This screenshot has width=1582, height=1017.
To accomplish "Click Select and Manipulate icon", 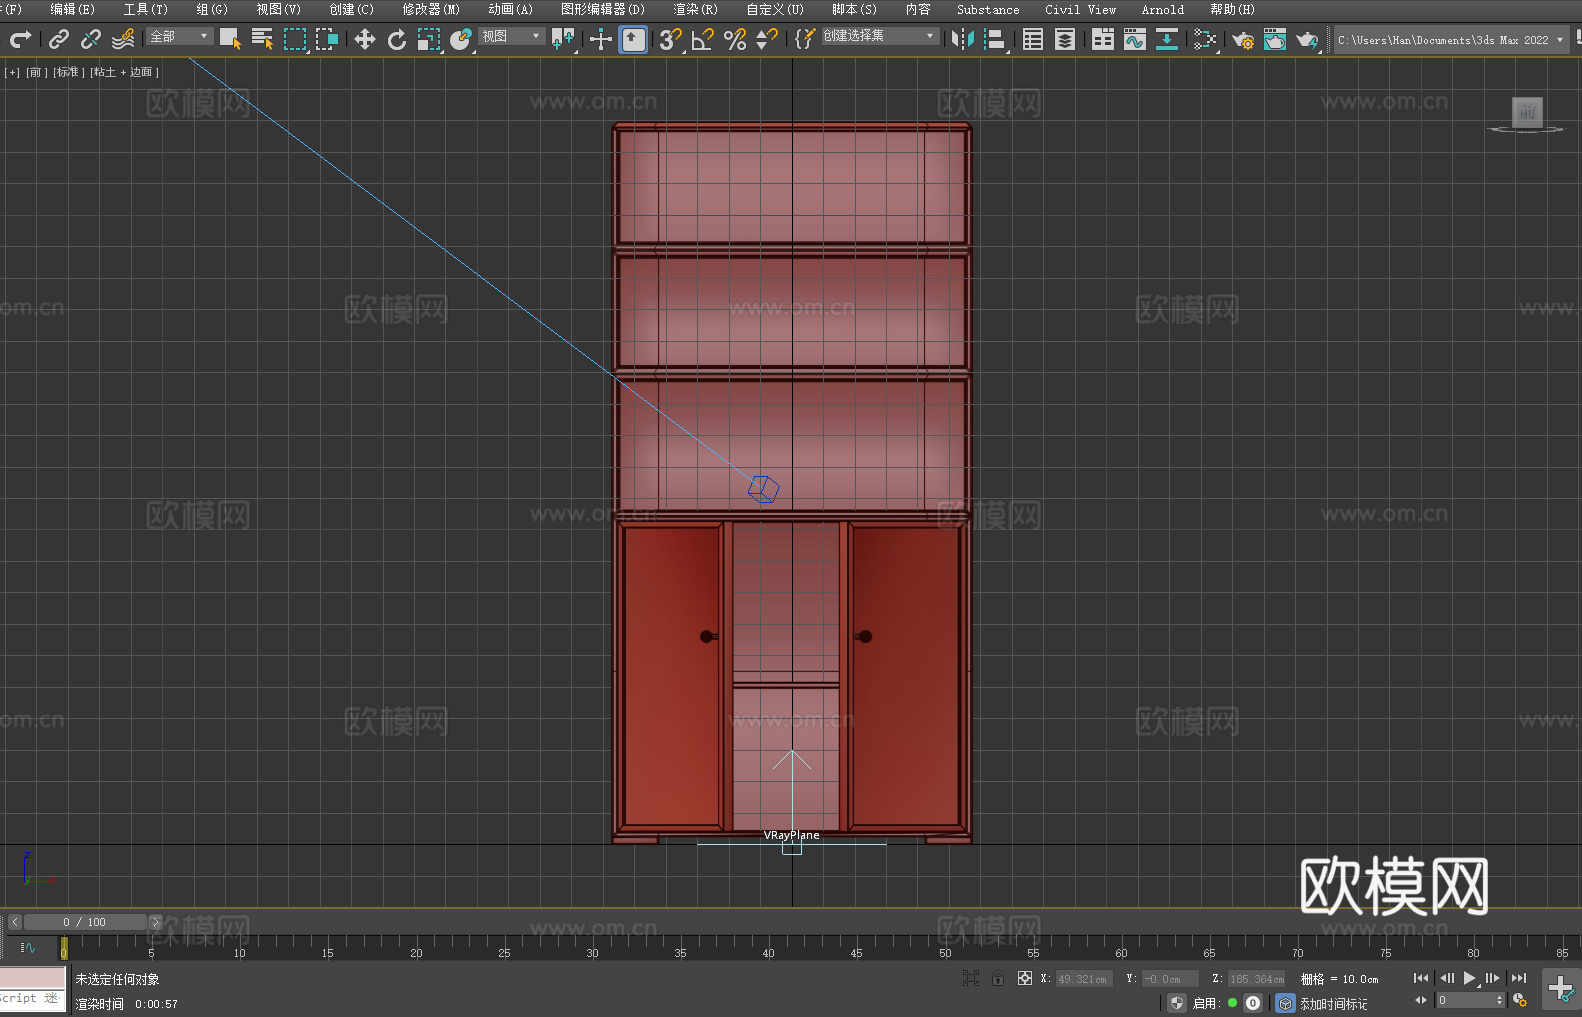I will pyautogui.click(x=601, y=39).
